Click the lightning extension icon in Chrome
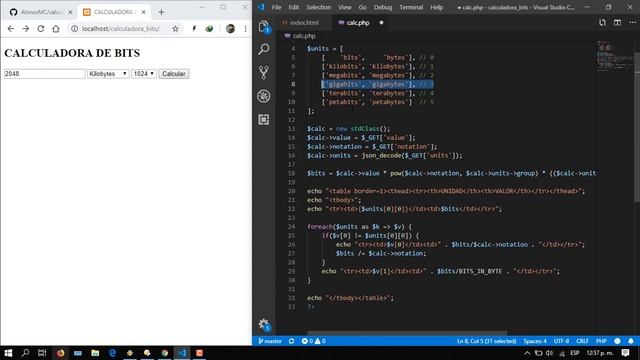Screen dimensions: 640x360 194,29
